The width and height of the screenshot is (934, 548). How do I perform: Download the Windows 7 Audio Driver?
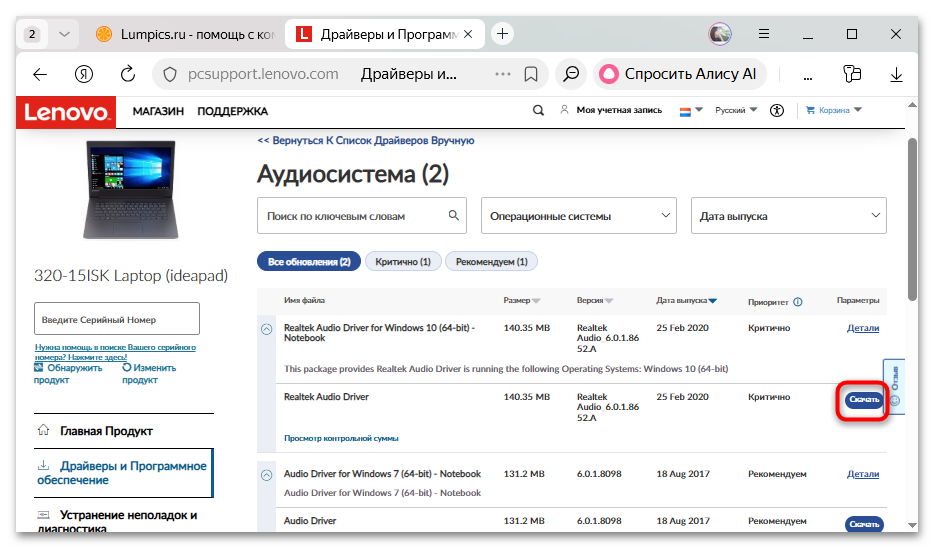[x=864, y=524]
